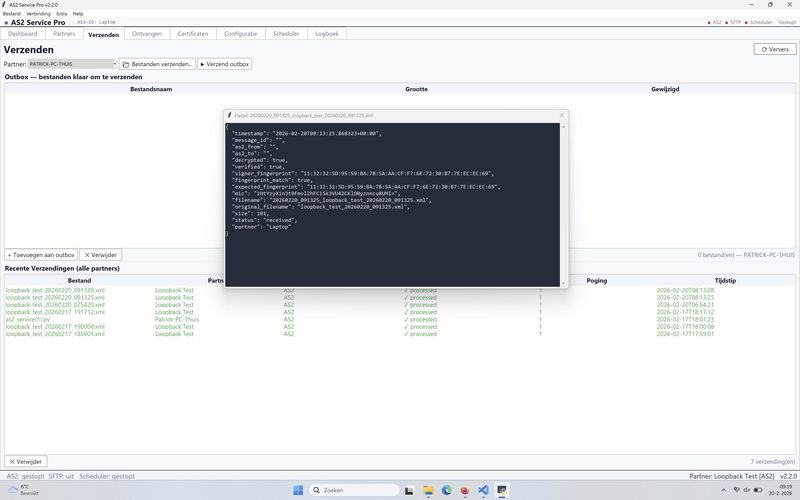800x500 pixels.
Task: Click the network tray icon
Action: (x=736, y=490)
